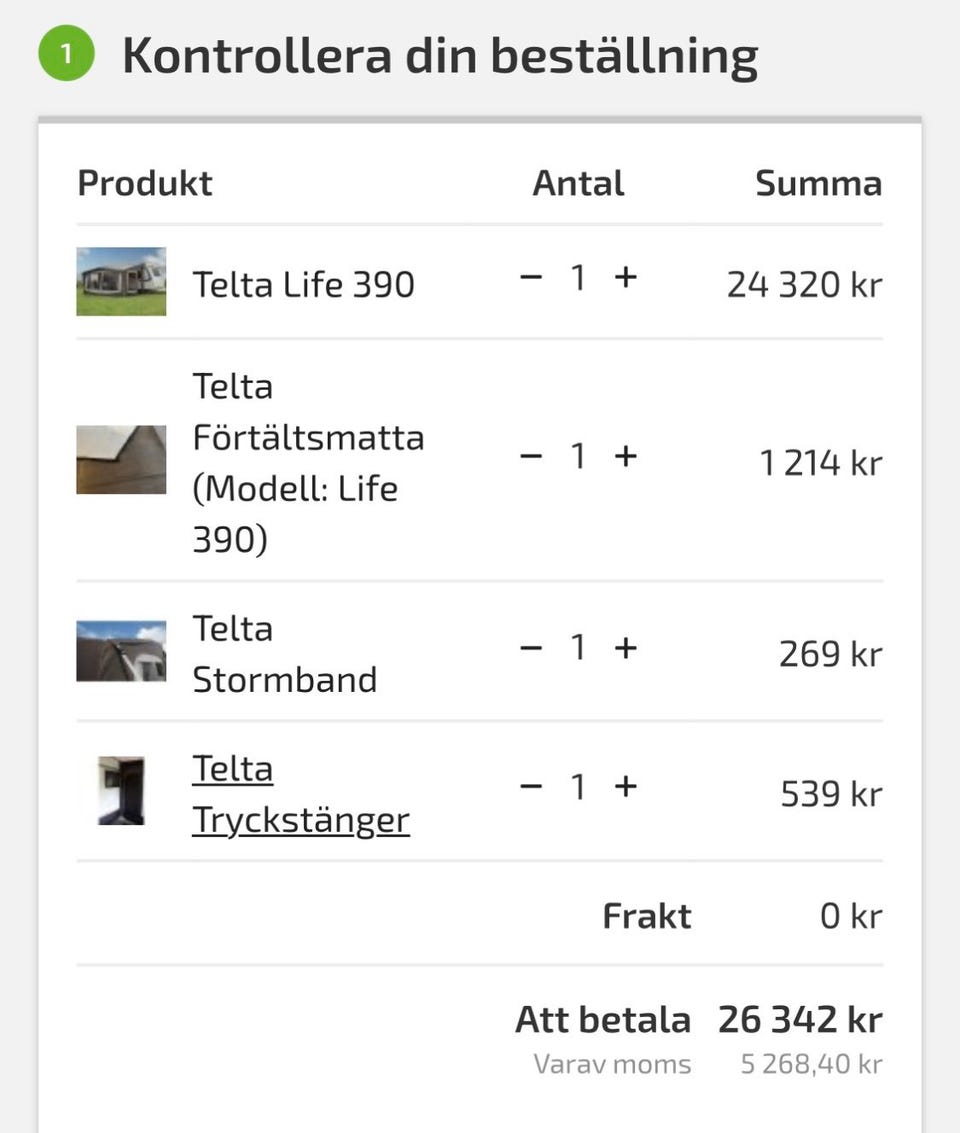This screenshot has width=960, height=1133.
Task: Decrease quantity of Telta Life 390
Action: (531, 278)
